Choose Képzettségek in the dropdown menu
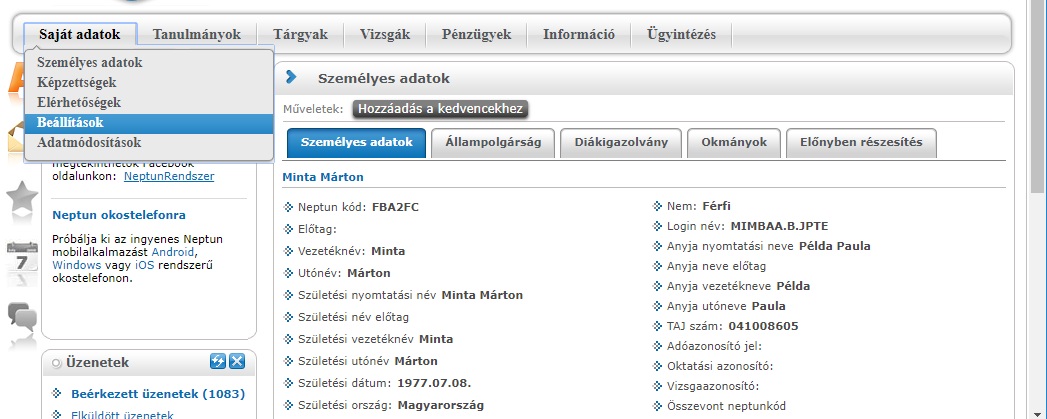The image size is (1047, 419). 77,82
